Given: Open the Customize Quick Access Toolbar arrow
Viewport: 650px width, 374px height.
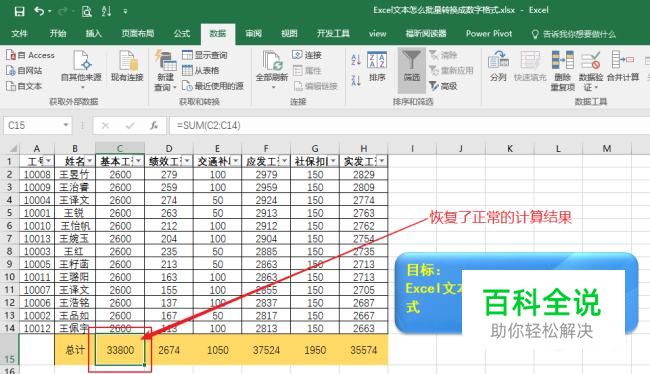Looking at the screenshot, I should pyautogui.click(x=125, y=12).
